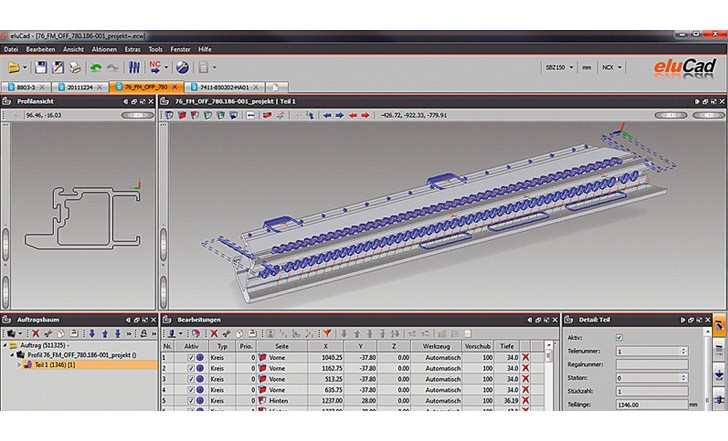The width and height of the screenshot is (728, 441).
Task: Click red left arrow in 3D view toolbar
Action: [x=353, y=115]
